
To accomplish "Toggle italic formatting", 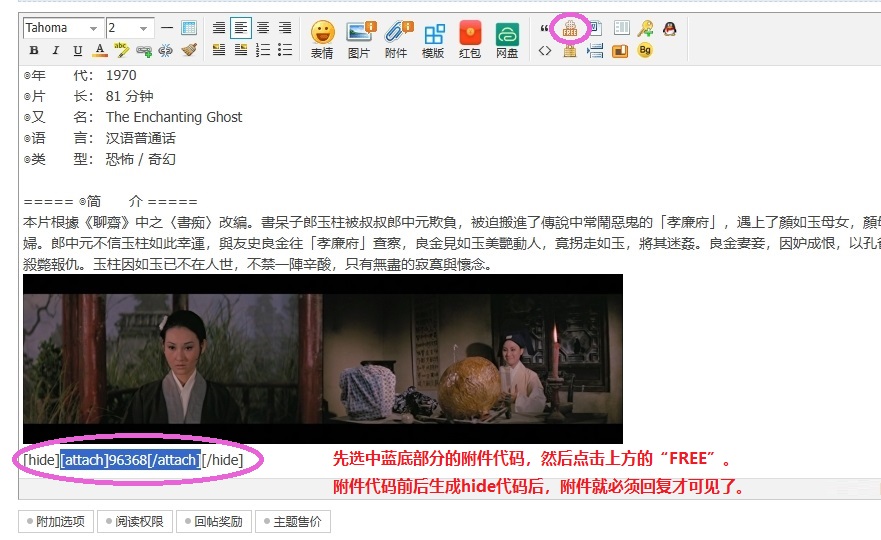I will [56, 51].
